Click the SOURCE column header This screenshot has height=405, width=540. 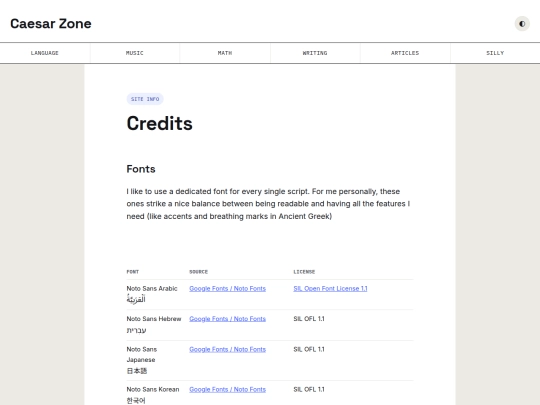point(199,272)
